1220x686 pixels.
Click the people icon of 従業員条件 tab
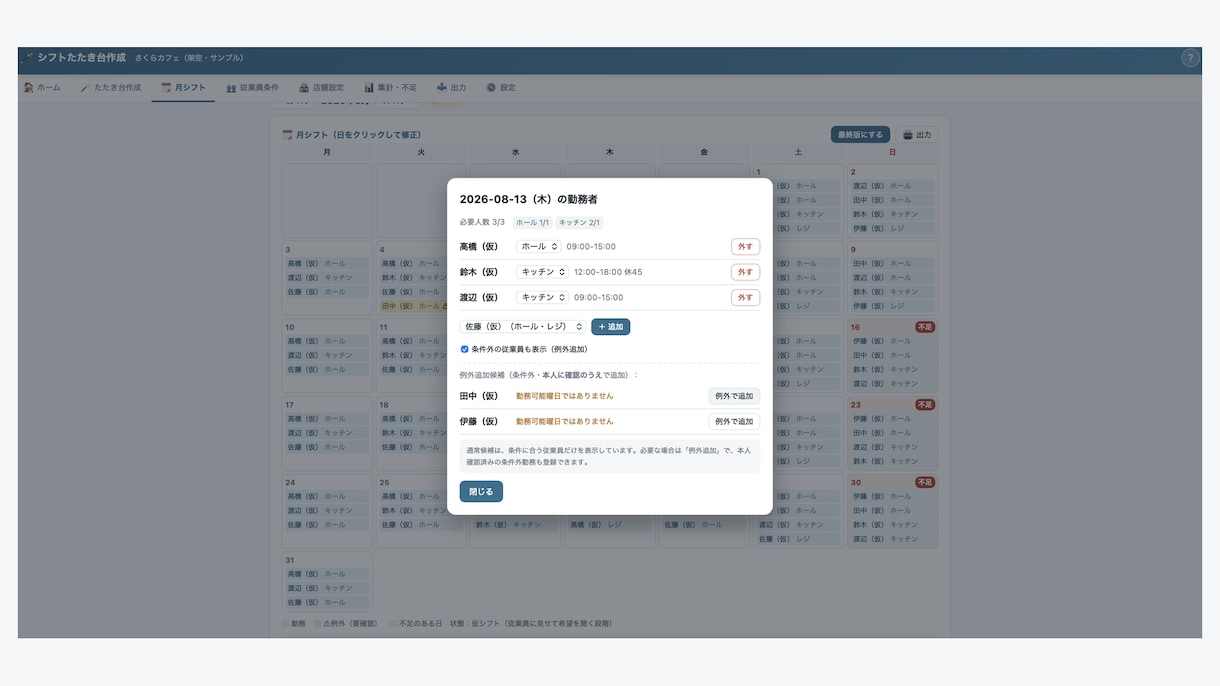tap(231, 88)
